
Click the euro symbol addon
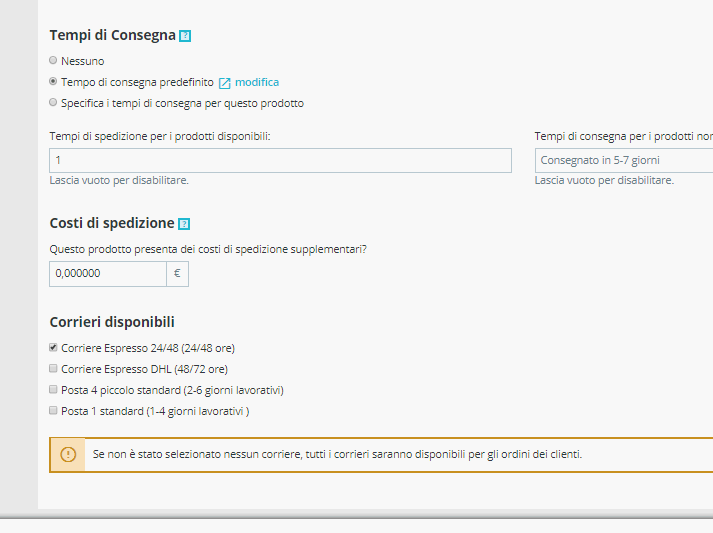[x=177, y=273]
